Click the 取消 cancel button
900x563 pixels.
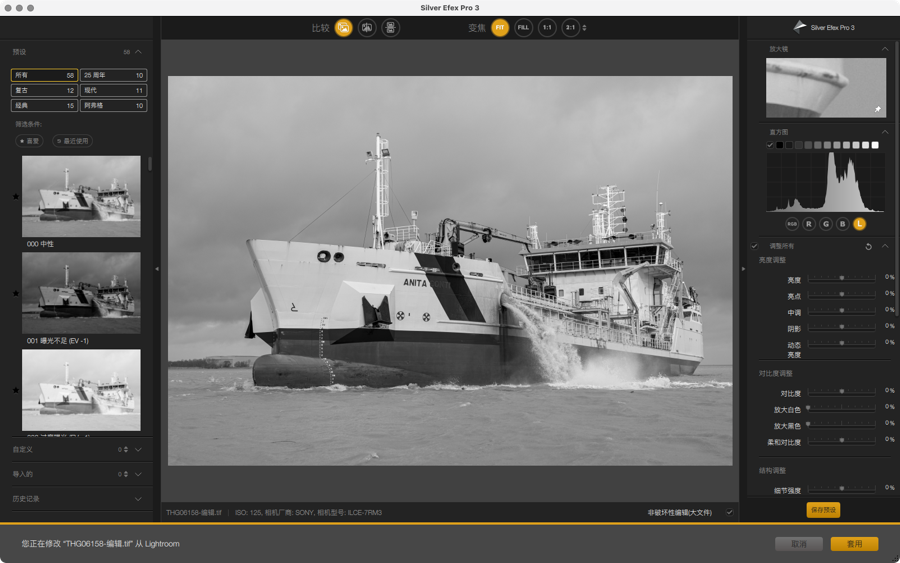click(x=798, y=543)
